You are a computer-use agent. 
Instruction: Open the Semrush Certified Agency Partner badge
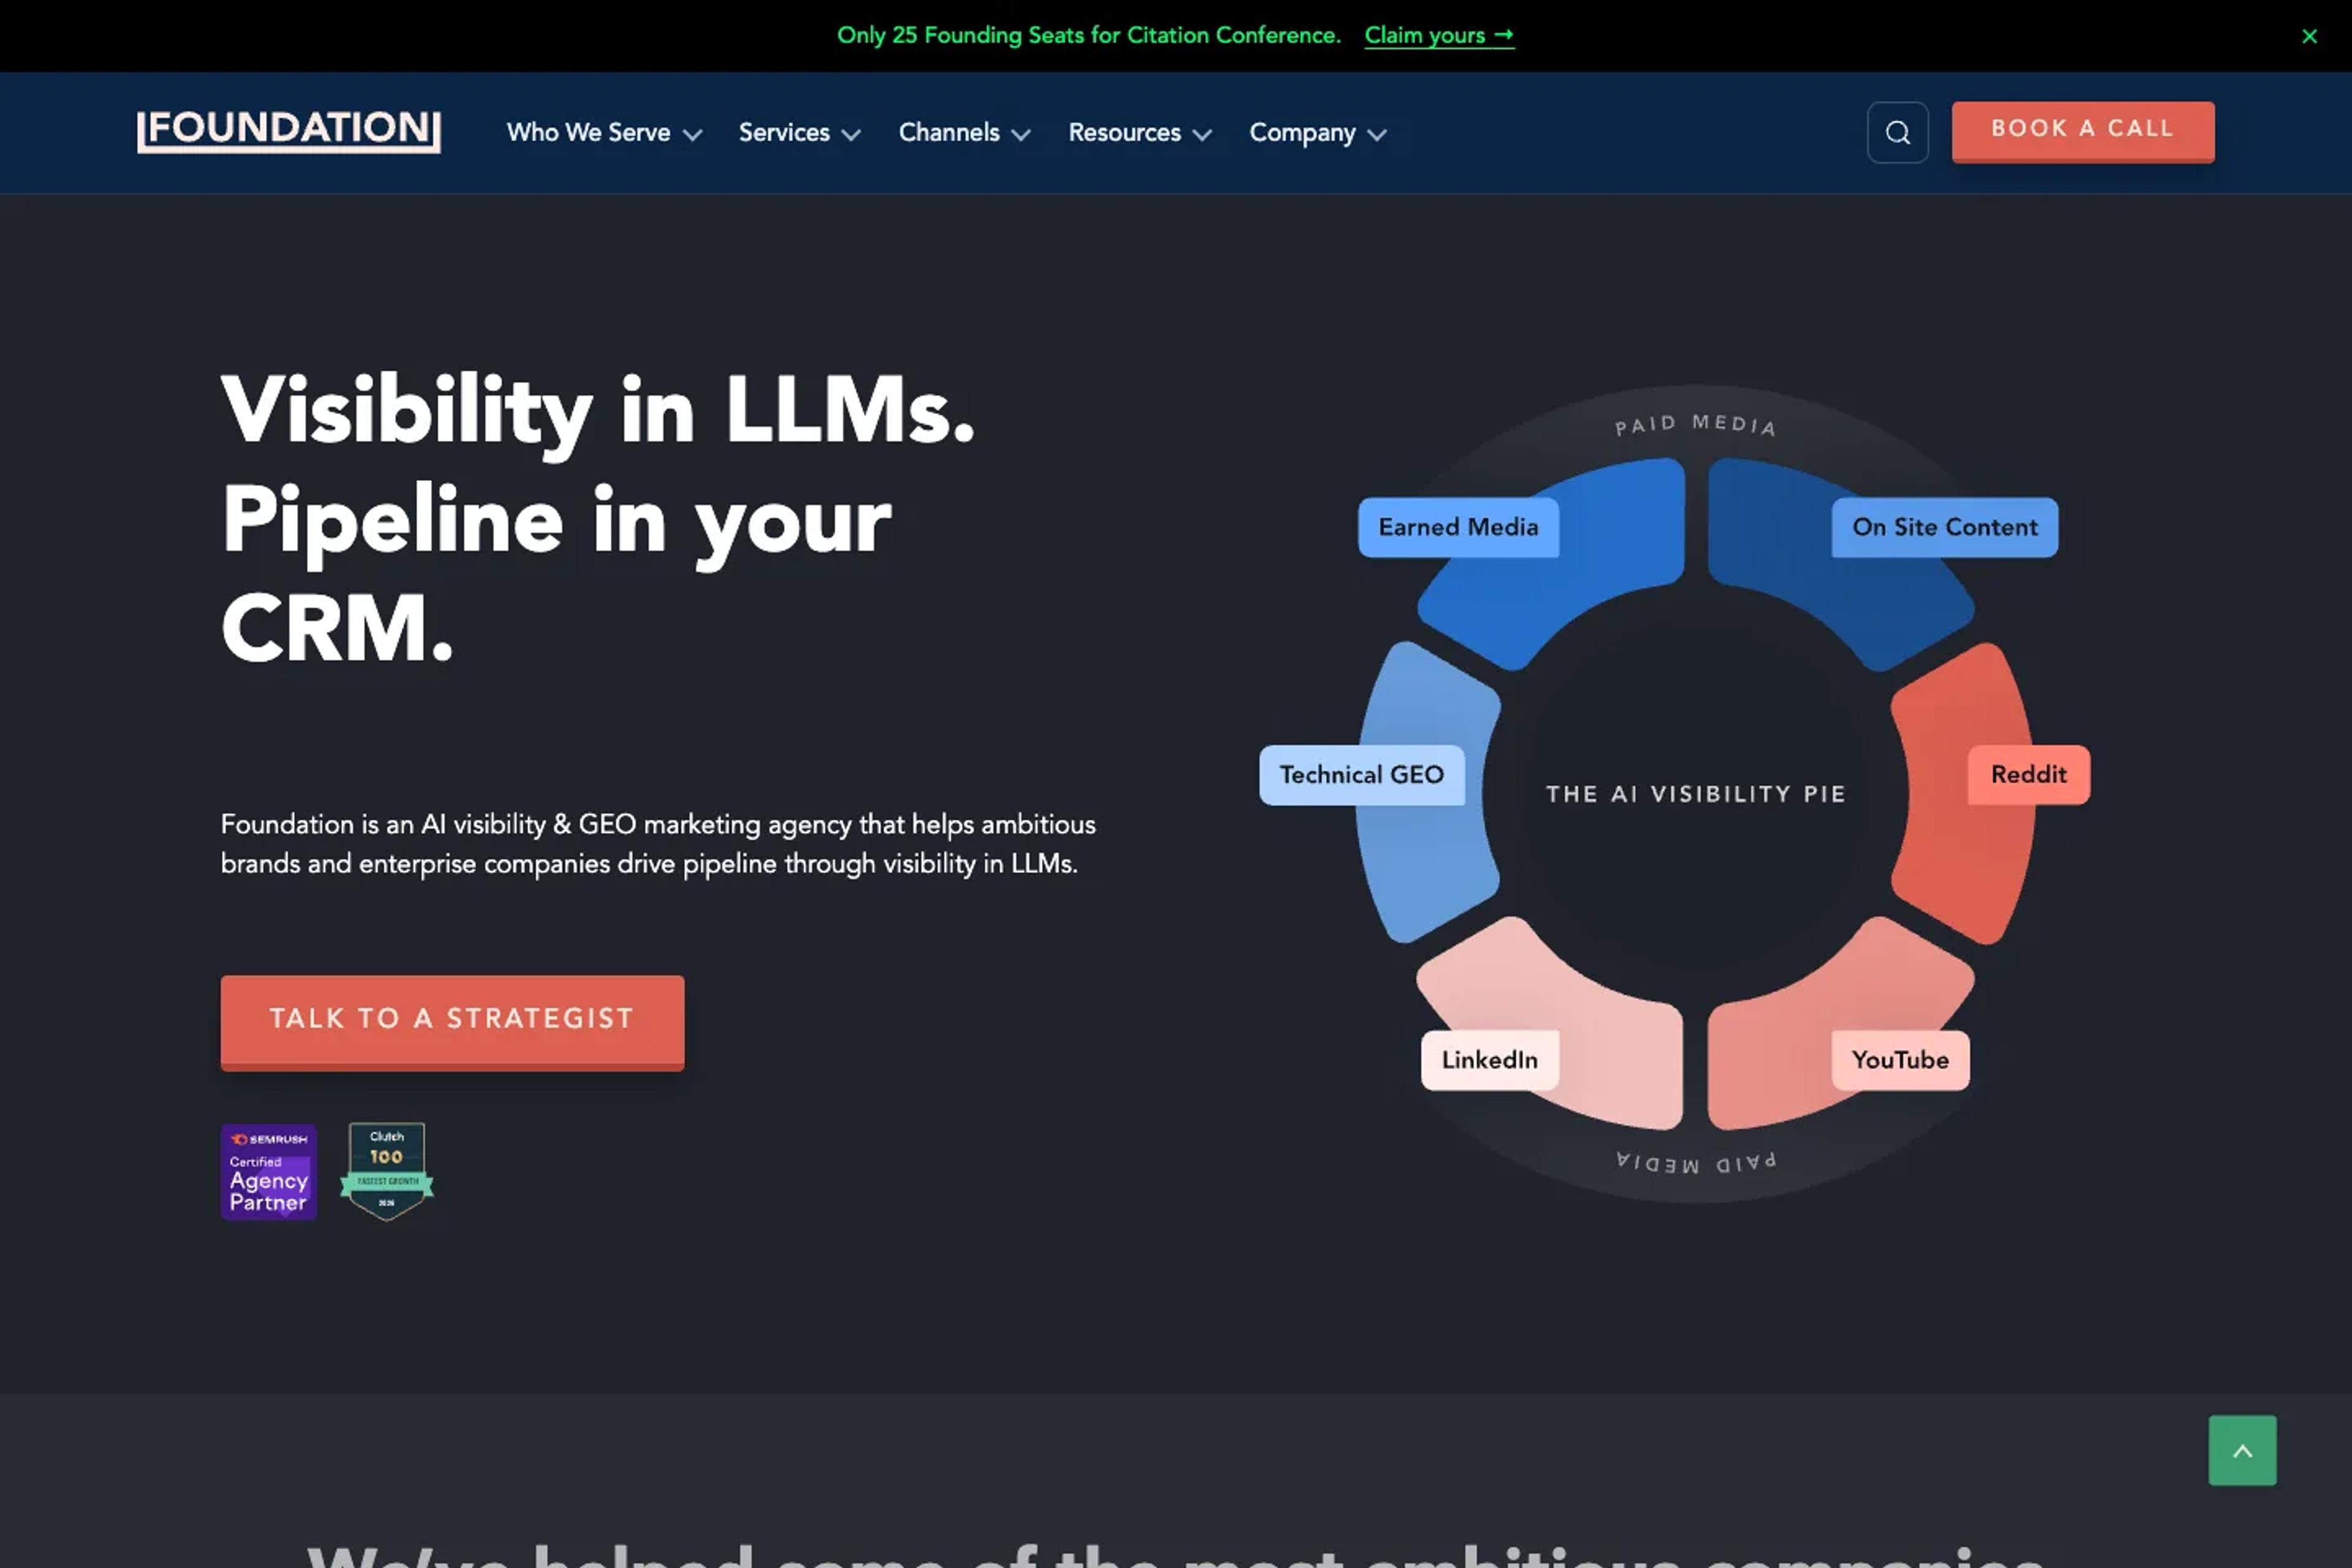[269, 1172]
